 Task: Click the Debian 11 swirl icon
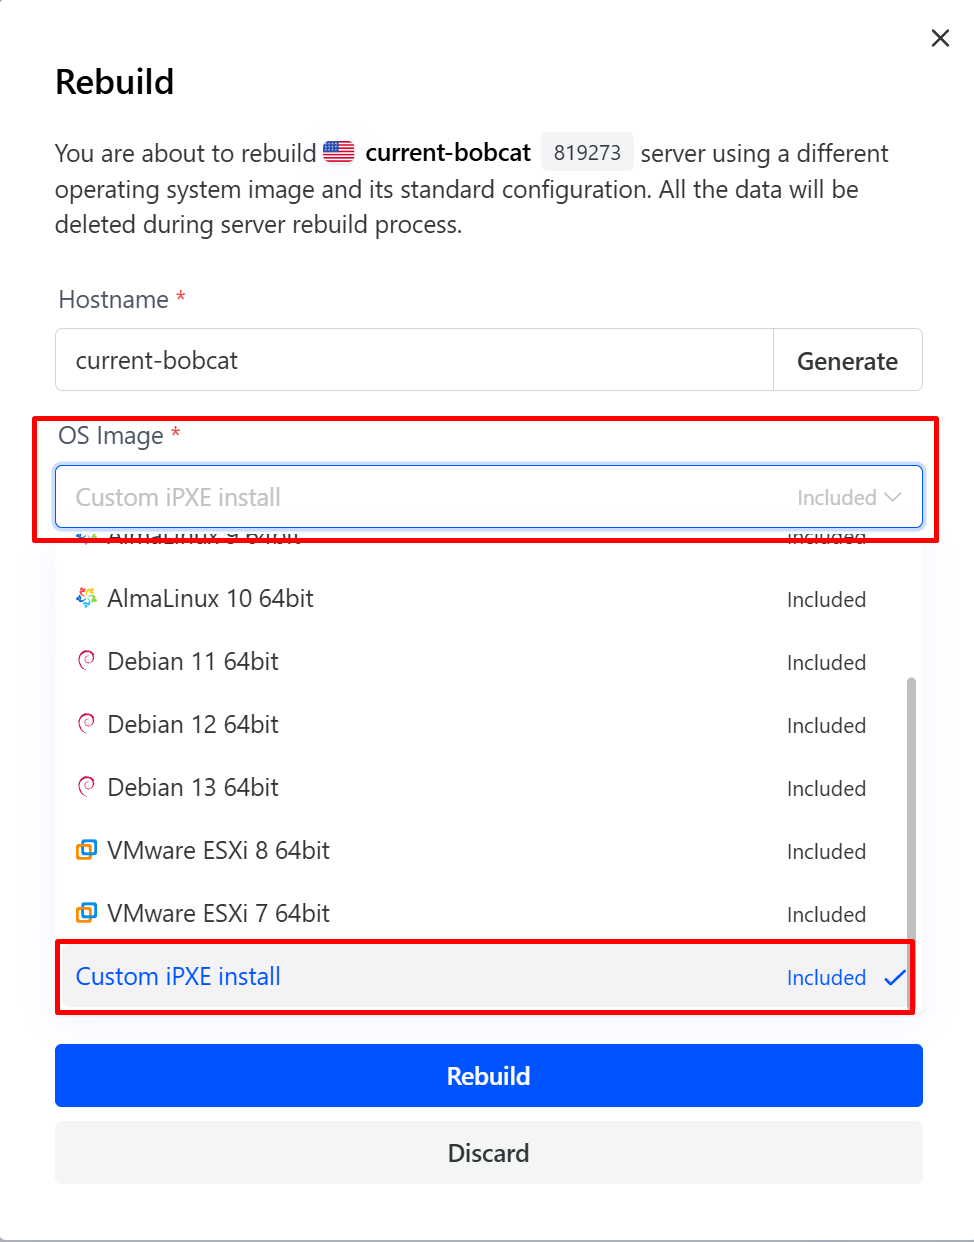coord(87,660)
